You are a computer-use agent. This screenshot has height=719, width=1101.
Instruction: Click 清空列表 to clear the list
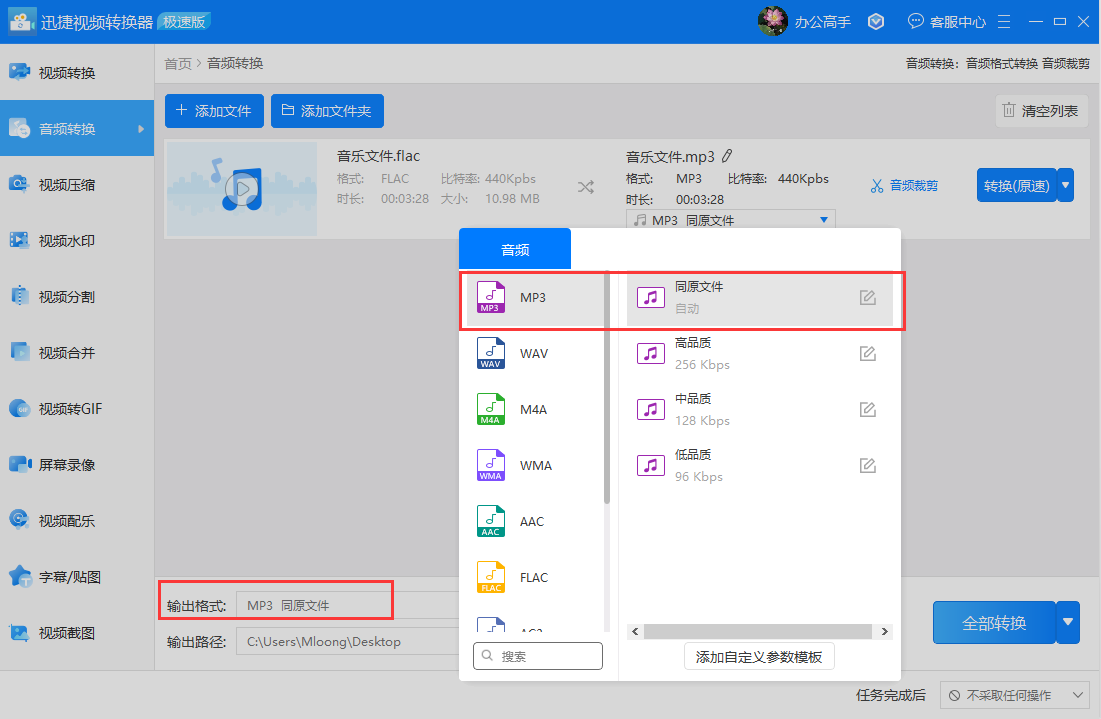pos(1041,110)
